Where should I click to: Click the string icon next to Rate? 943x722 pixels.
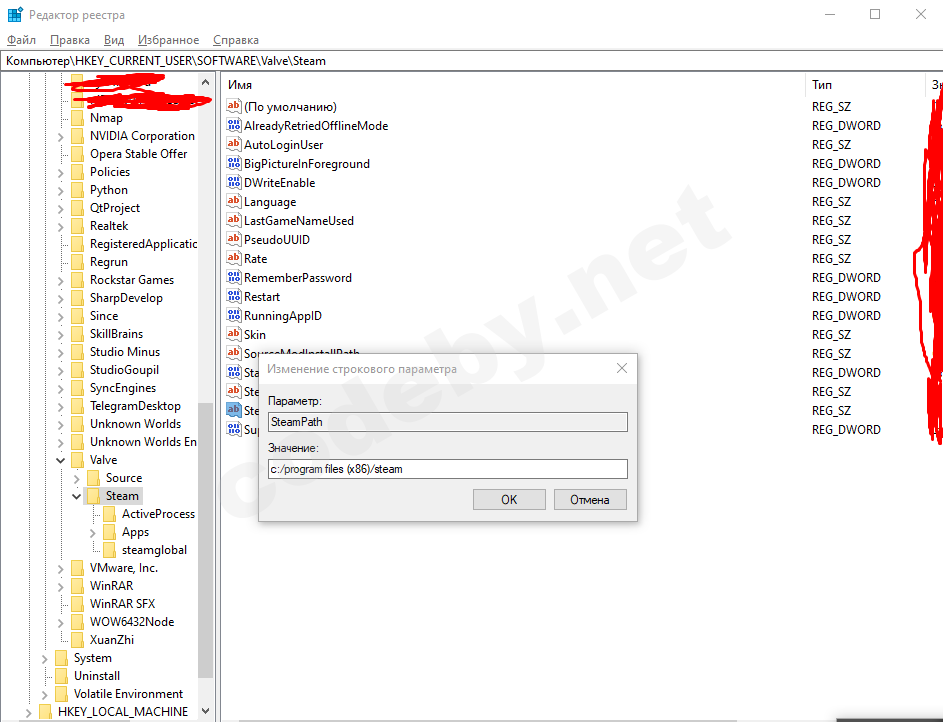pos(233,258)
